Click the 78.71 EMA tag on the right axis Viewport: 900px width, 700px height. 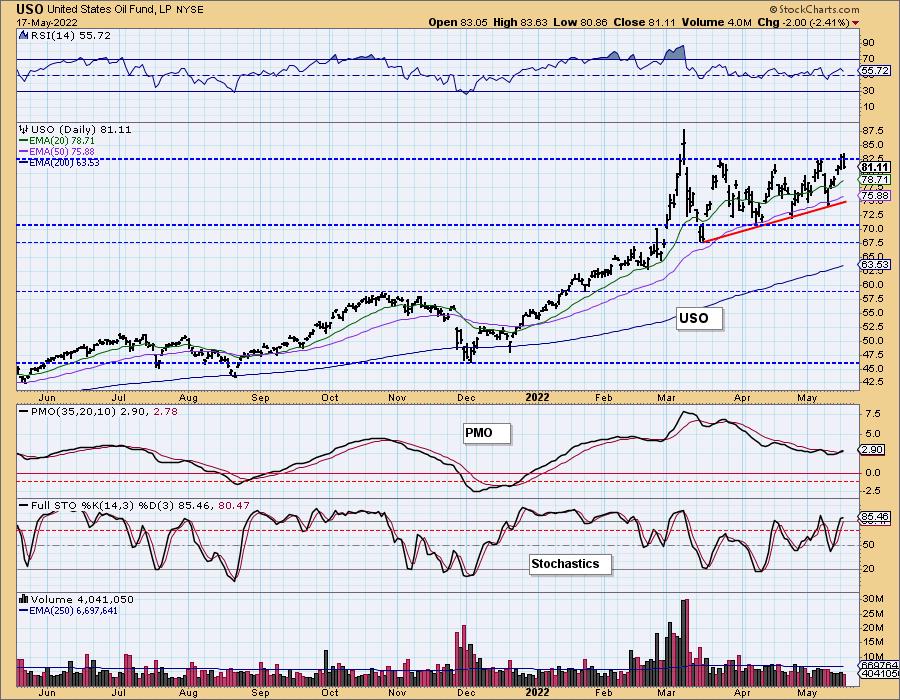tap(876, 180)
